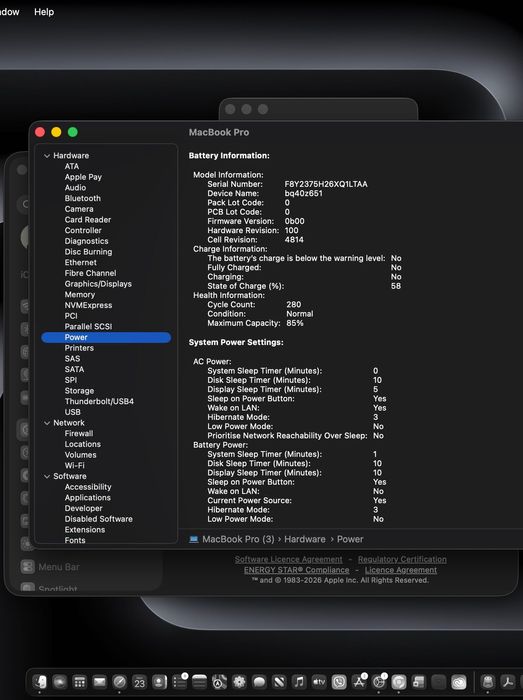Open Maps icon in dock

pyautogui.click(x=219, y=682)
